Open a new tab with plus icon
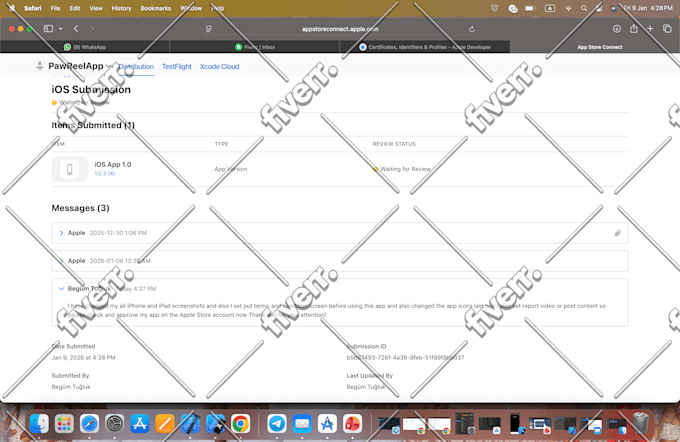The width and height of the screenshot is (680, 442). [650, 29]
